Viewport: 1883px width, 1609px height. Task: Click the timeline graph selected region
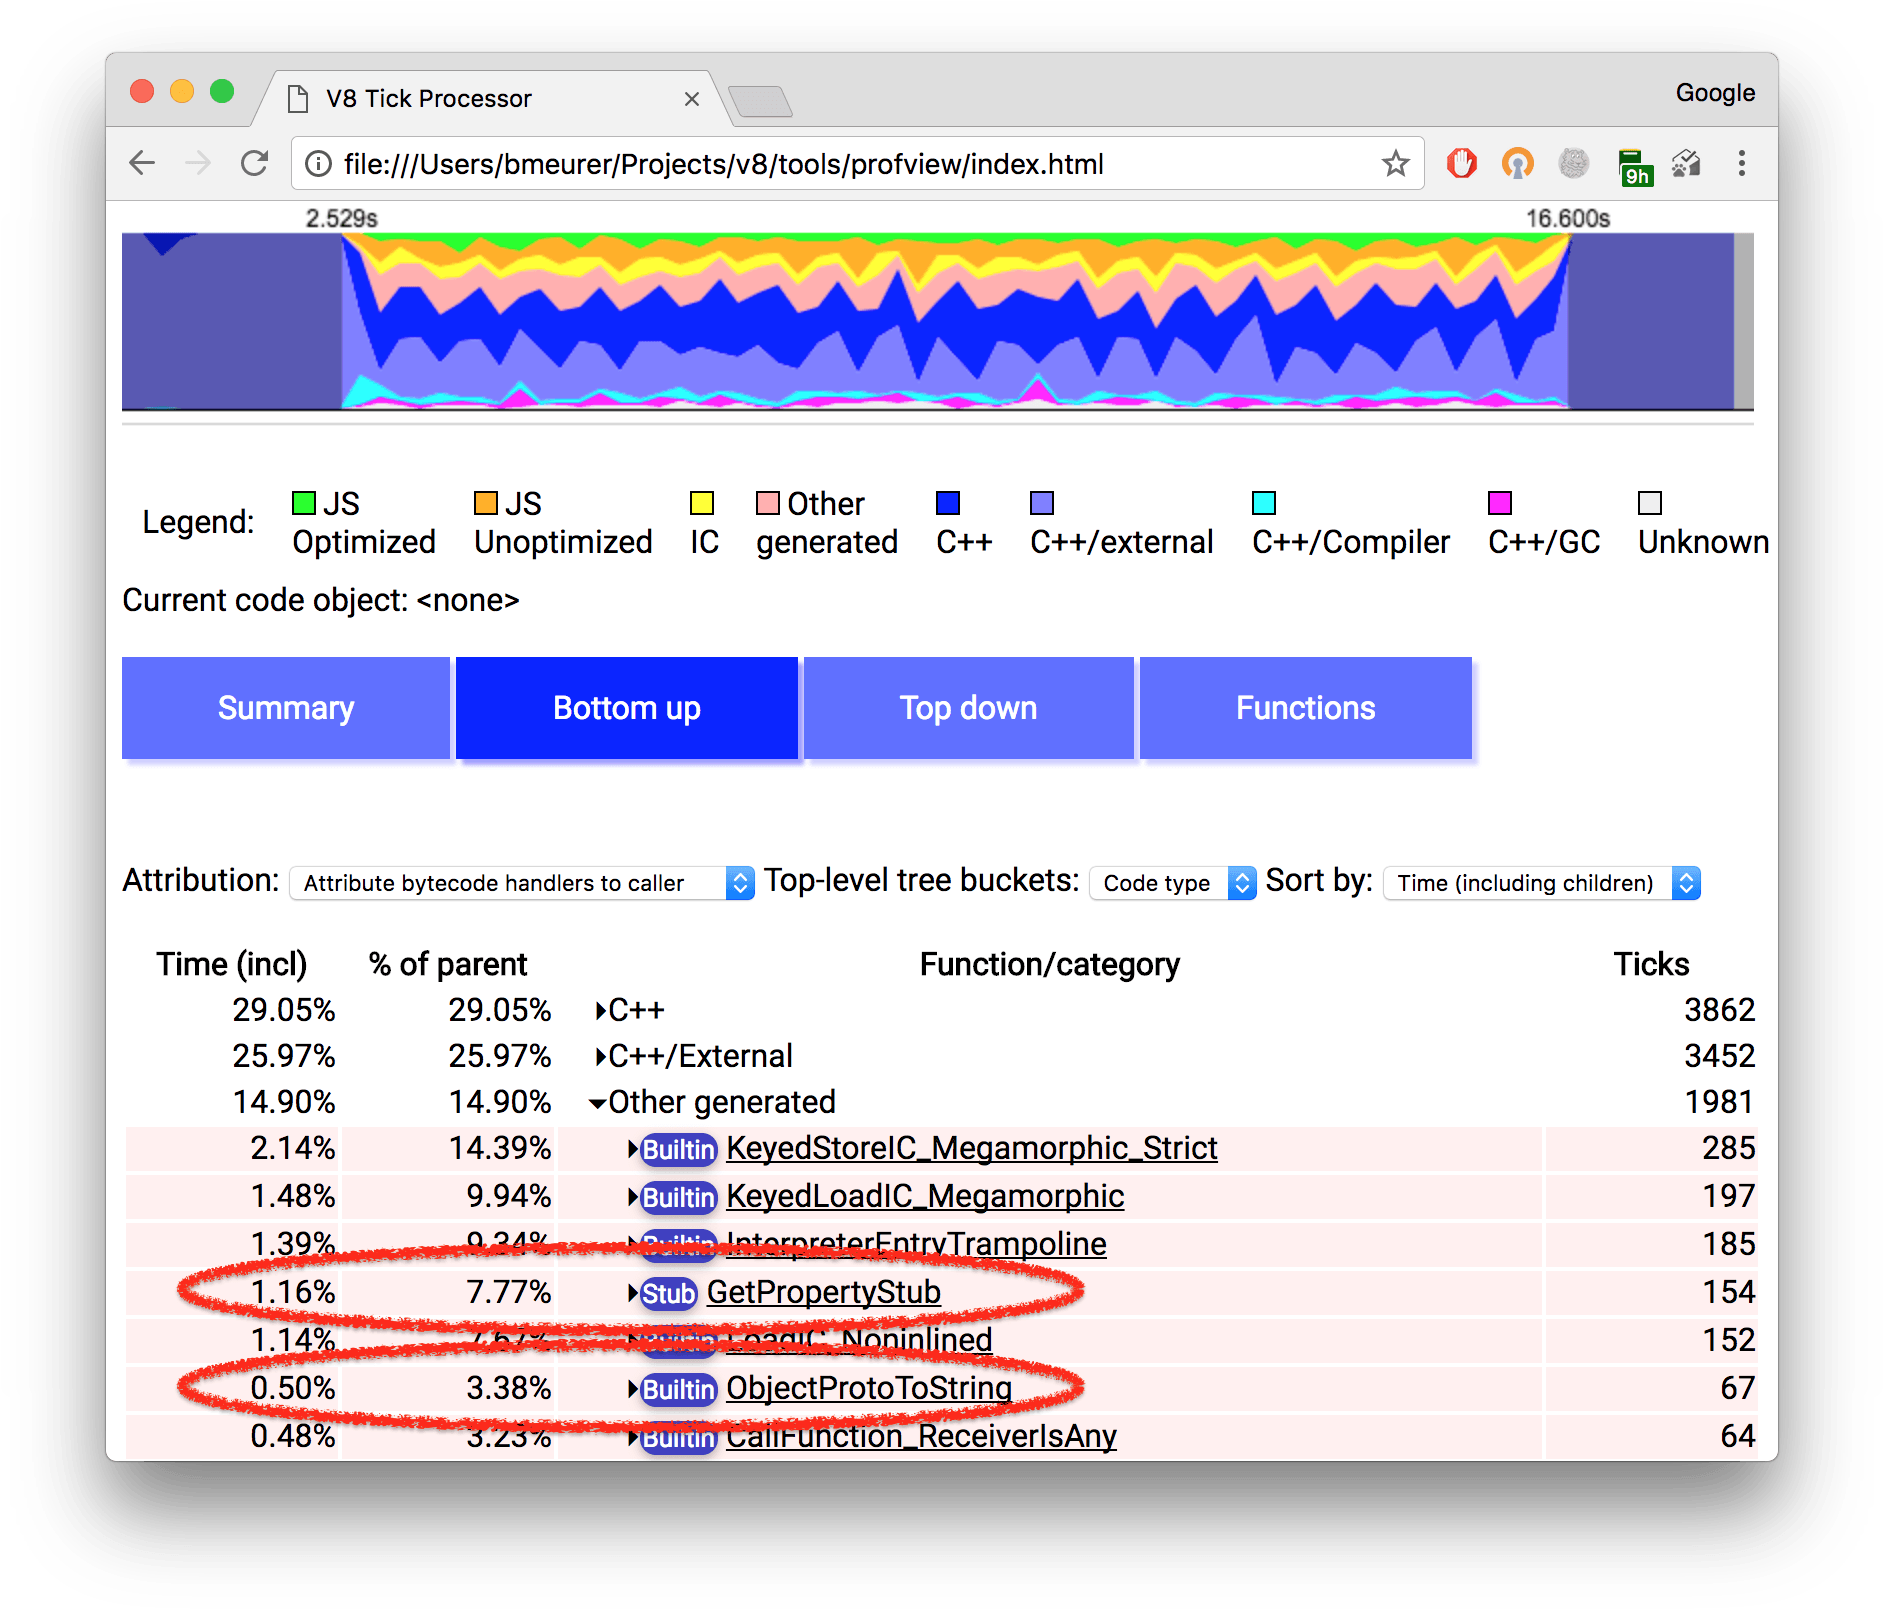click(955, 321)
